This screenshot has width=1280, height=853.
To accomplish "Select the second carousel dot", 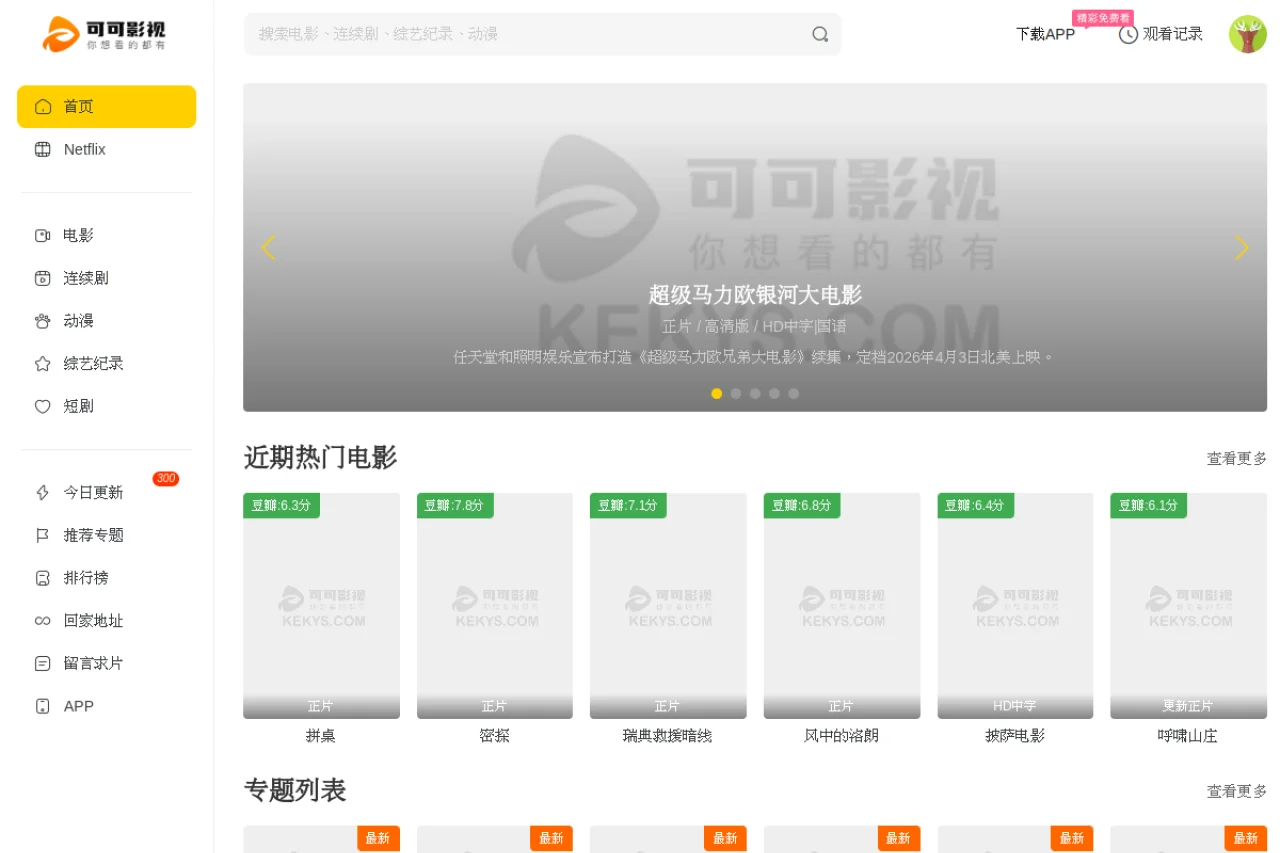I will [736, 394].
